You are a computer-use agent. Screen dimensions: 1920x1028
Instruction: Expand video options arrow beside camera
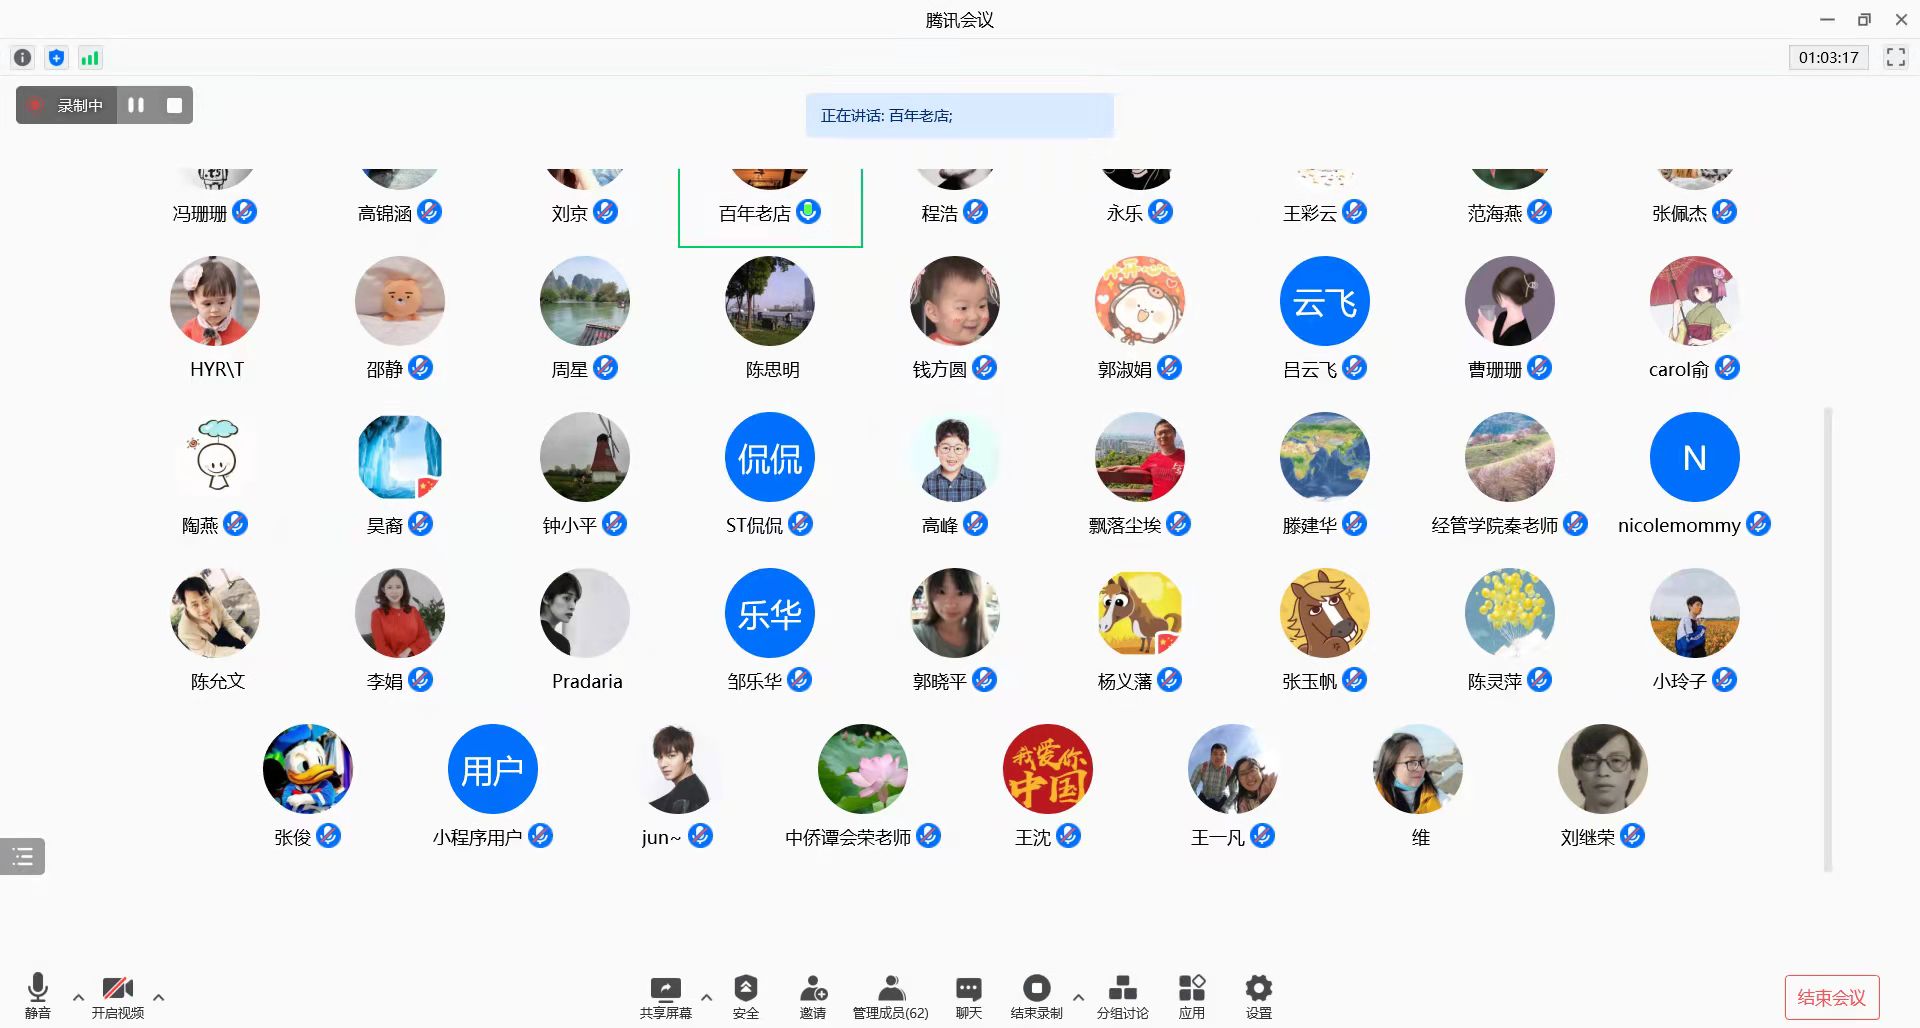158,997
